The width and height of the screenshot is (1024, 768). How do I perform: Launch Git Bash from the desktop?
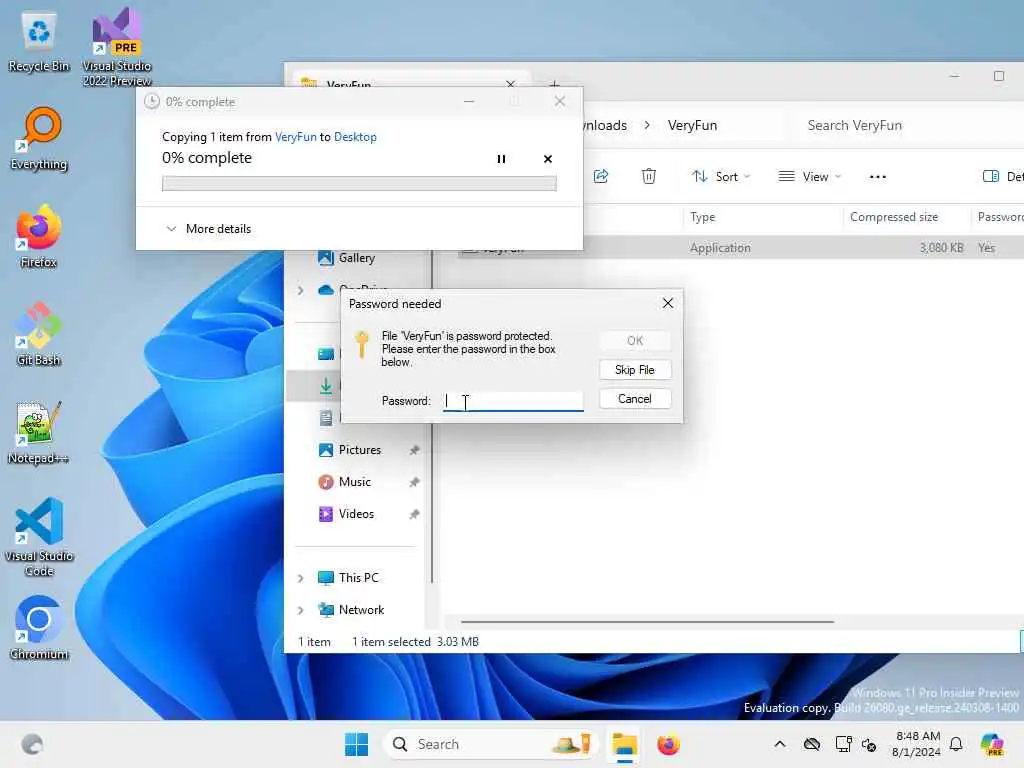coord(39,334)
